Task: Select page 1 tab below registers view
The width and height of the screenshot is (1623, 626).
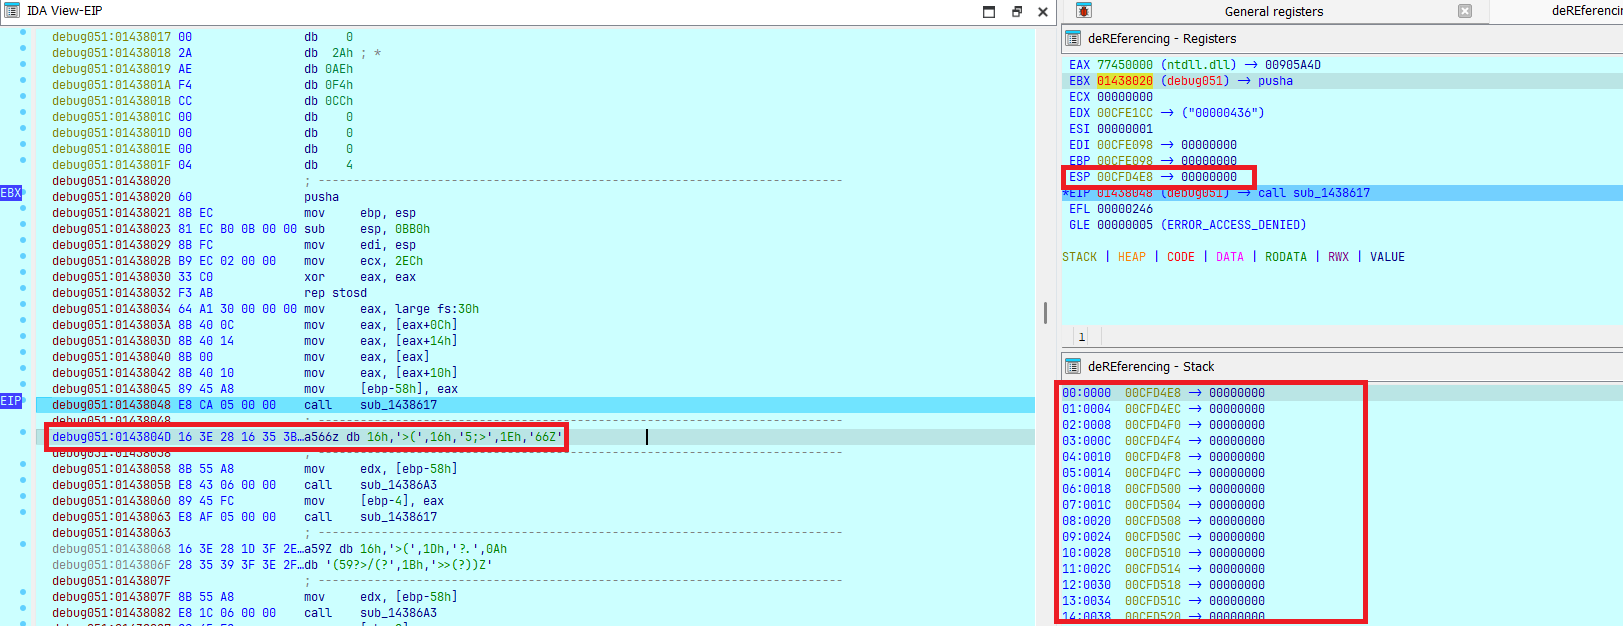Action: 1081,337
